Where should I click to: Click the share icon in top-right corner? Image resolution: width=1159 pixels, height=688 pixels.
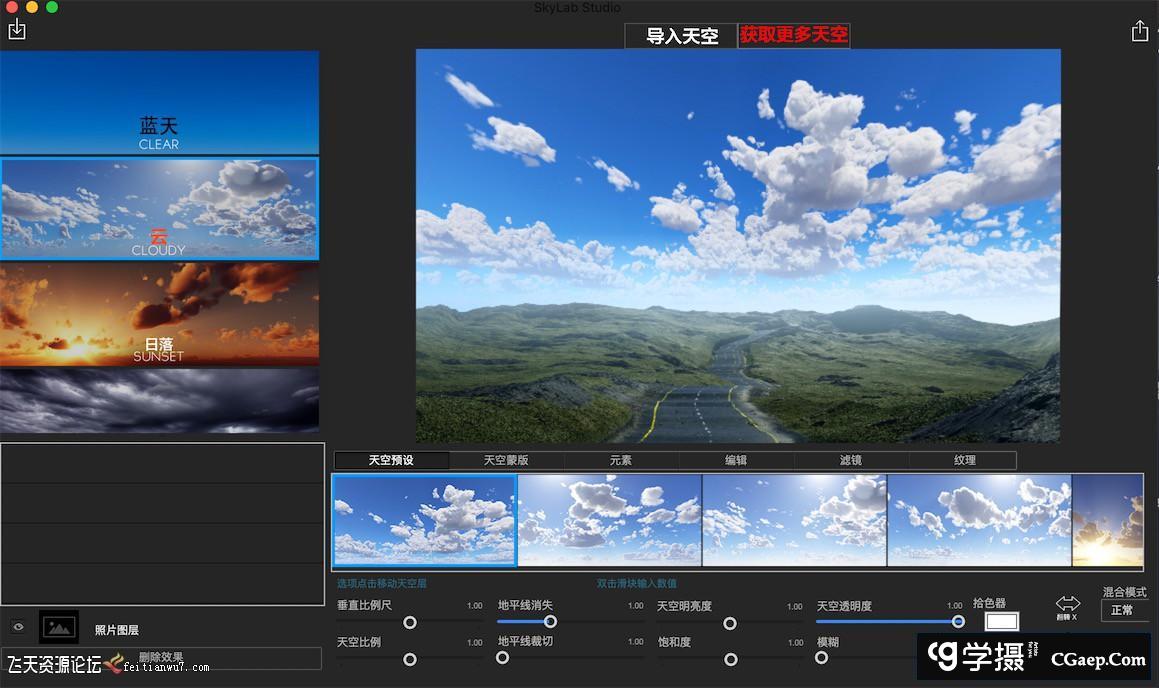[1140, 30]
